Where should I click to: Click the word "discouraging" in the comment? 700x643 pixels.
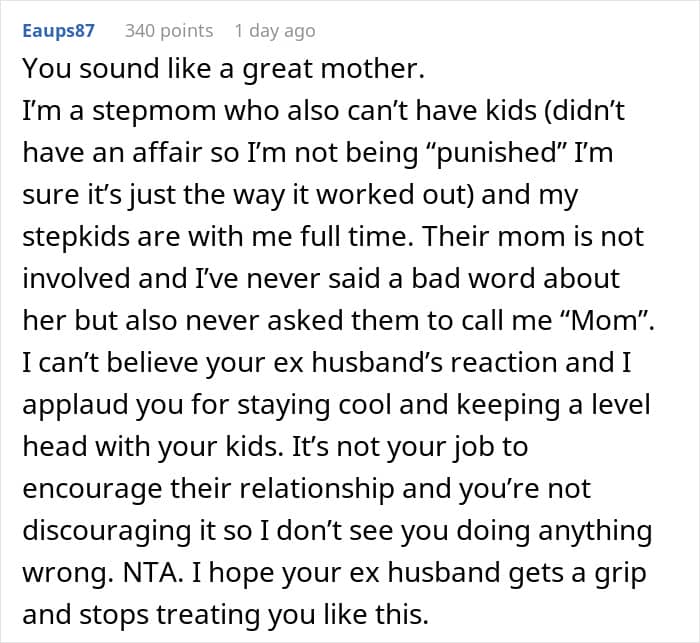pyautogui.click(x=111, y=529)
